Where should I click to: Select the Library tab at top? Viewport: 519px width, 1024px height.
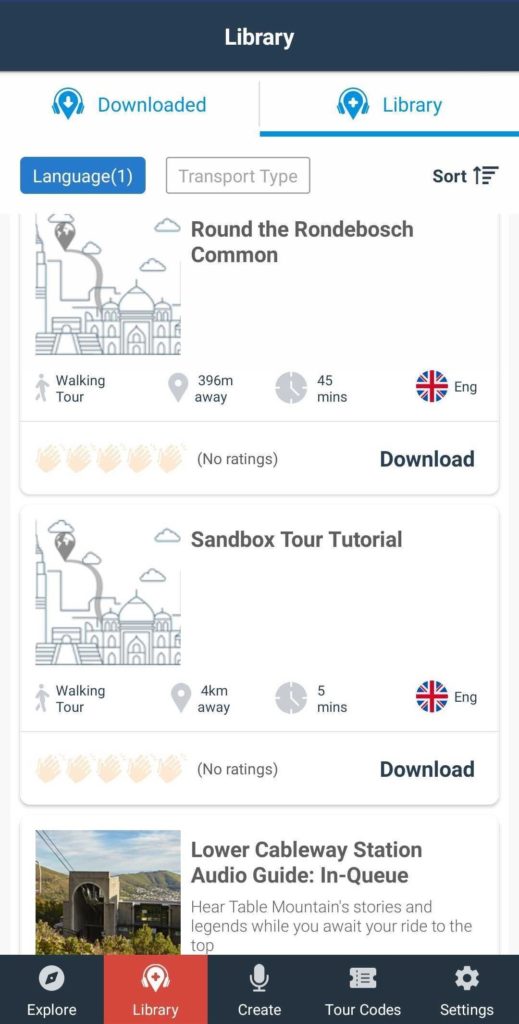(390, 104)
